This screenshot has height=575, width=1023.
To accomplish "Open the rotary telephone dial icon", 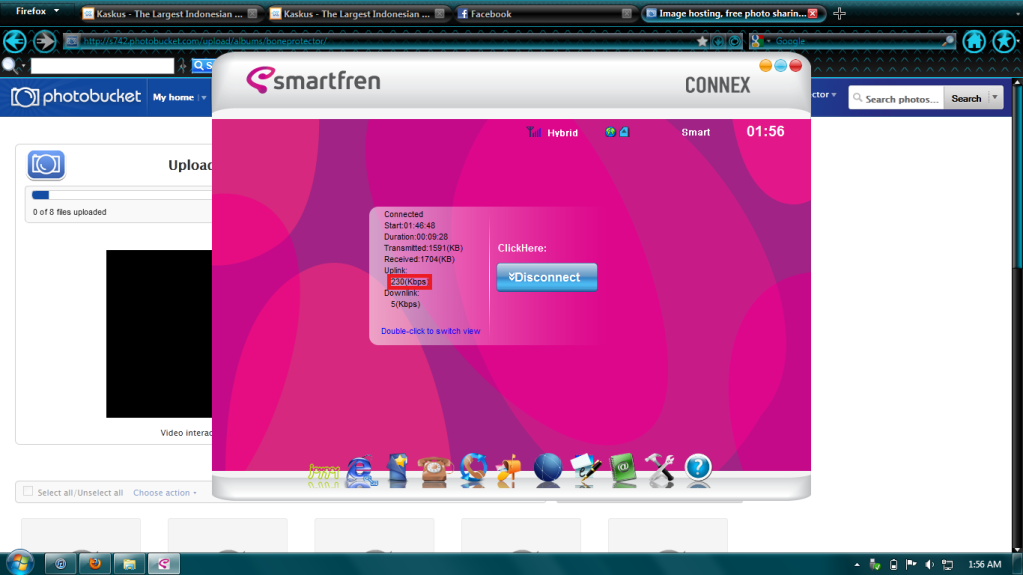I will click(434, 471).
